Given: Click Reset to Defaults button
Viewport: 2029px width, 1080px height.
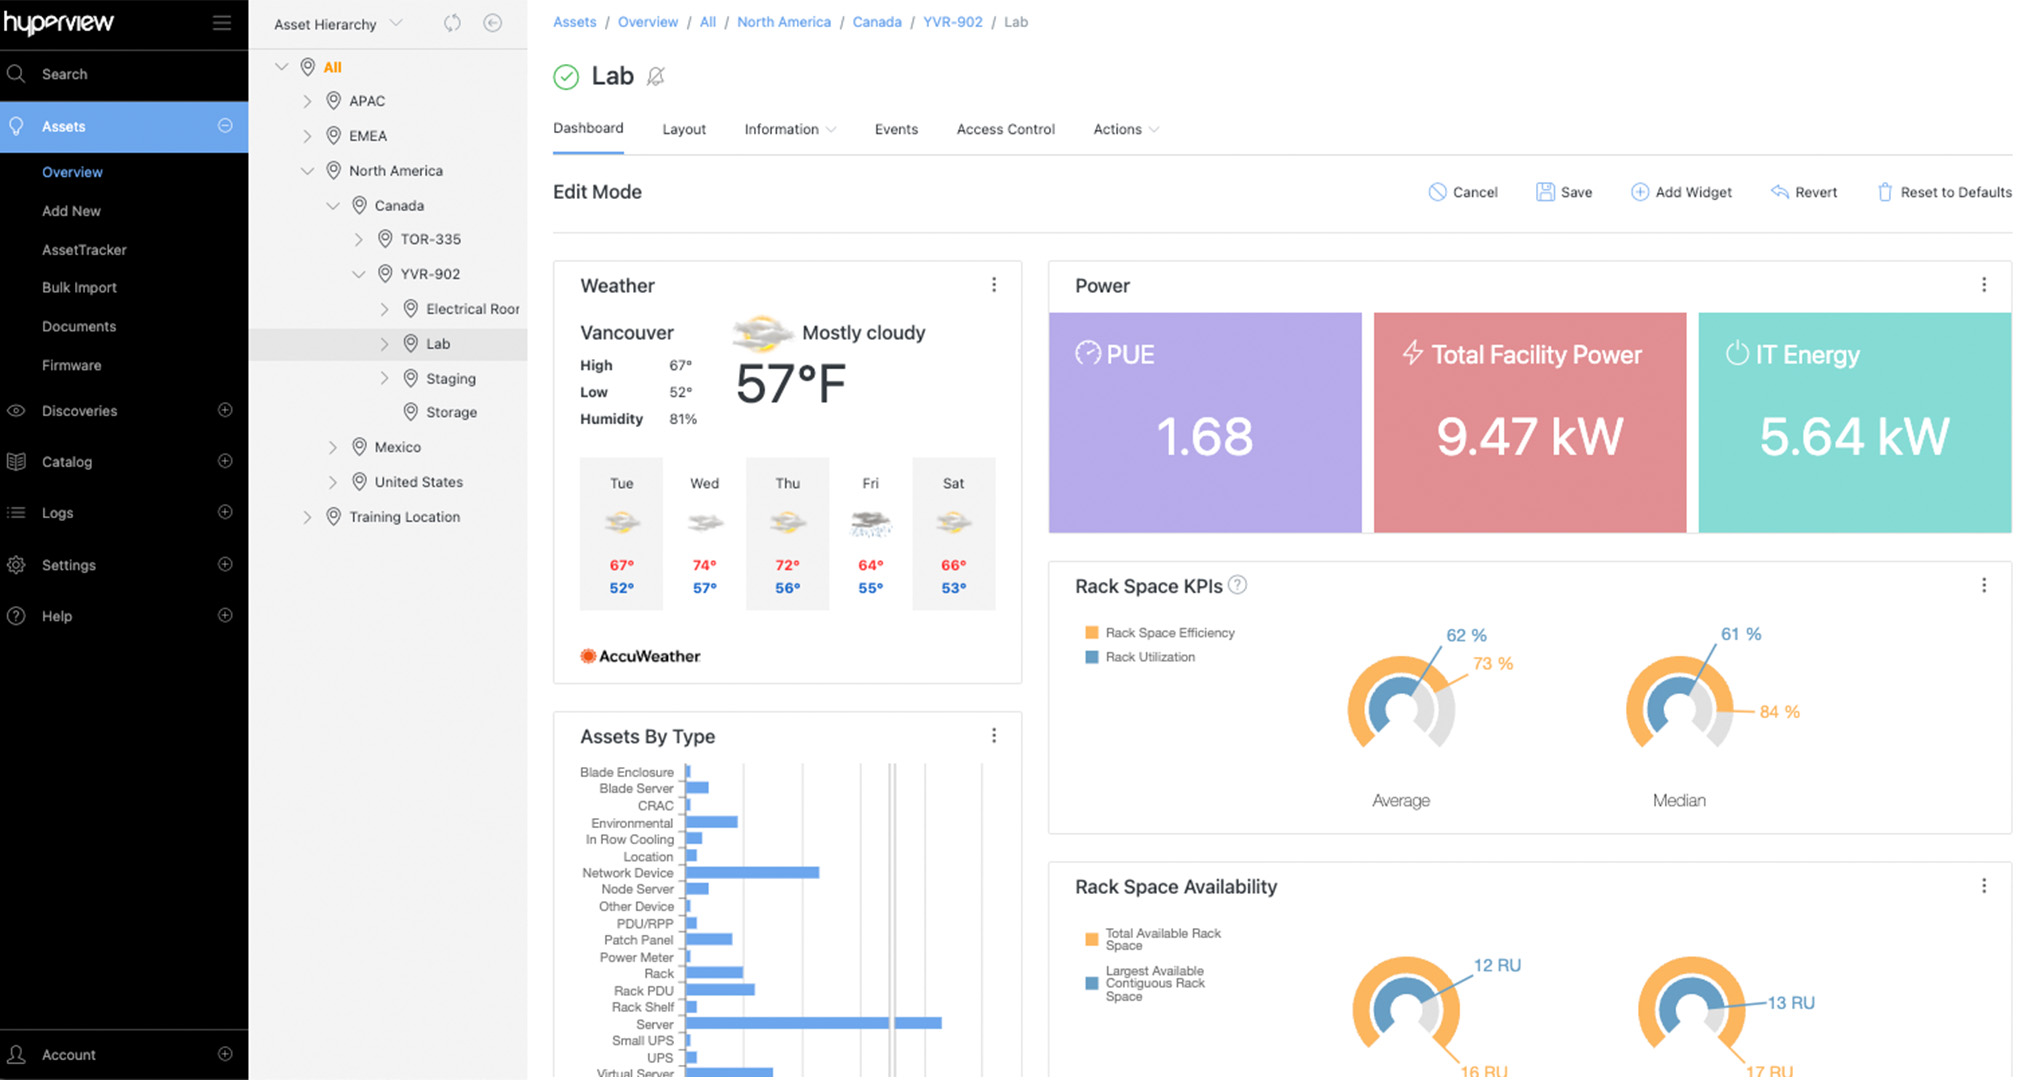Looking at the screenshot, I should pos(1944,192).
